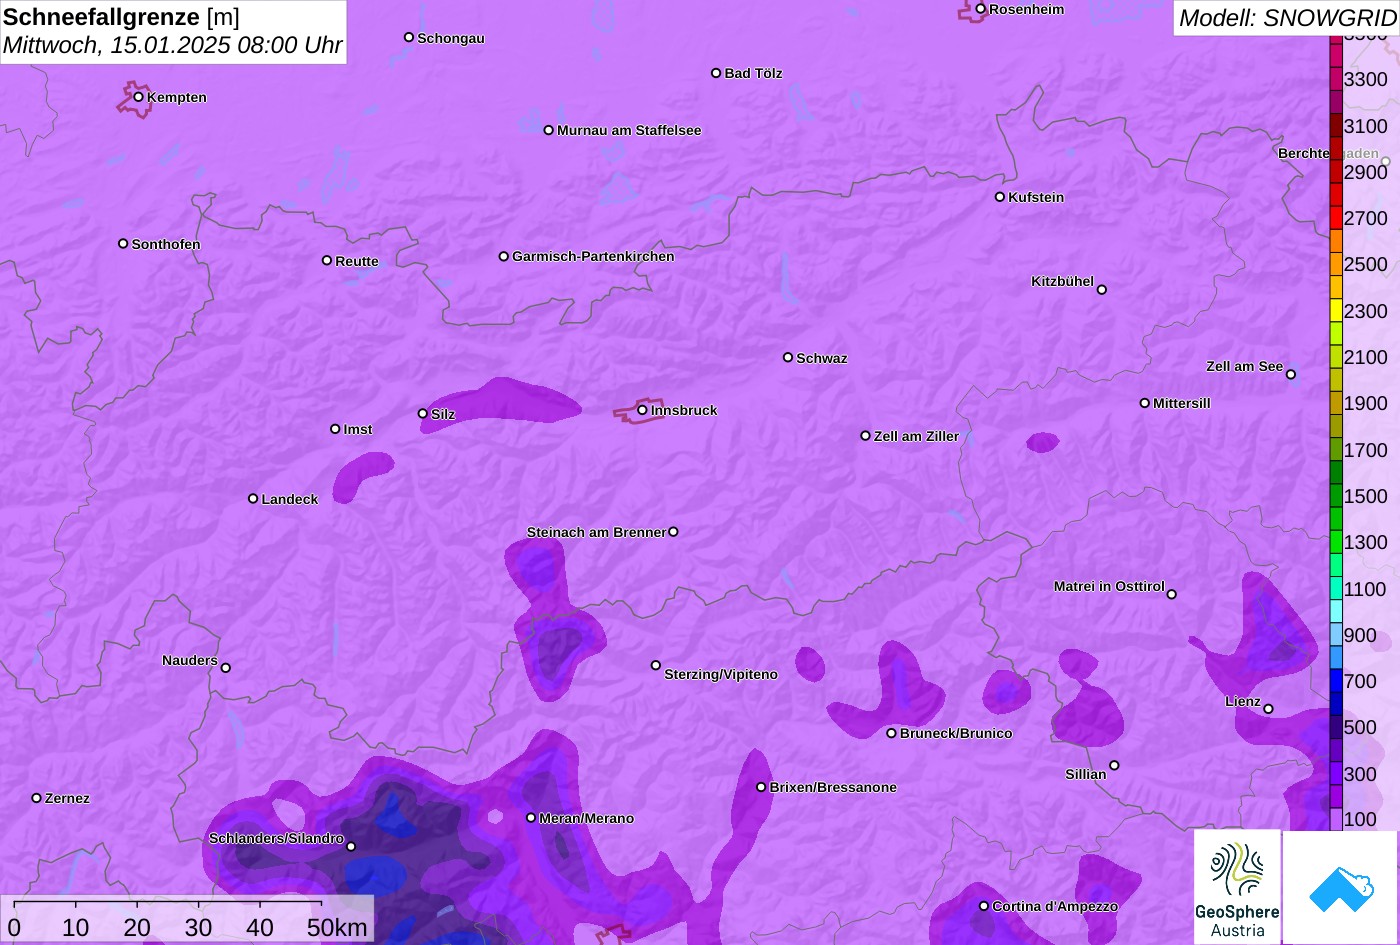
Task: Click the Meran/Merano marker dot
Action: point(531,818)
